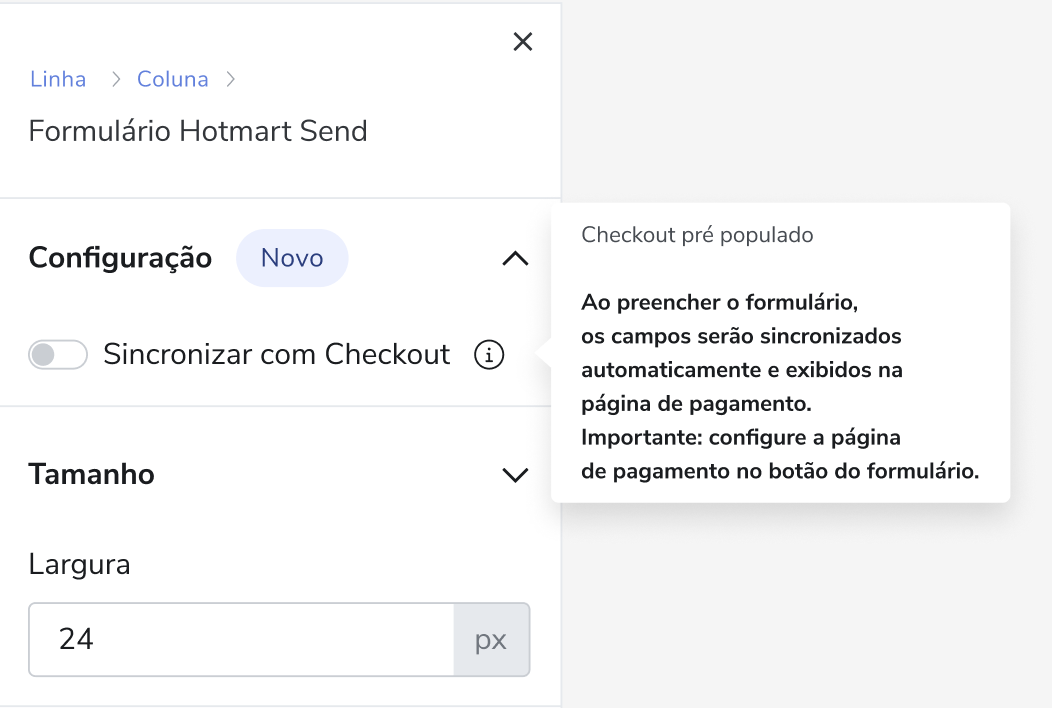This screenshot has height=708, width=1052.
Task: Click the info icon beside Sincronizar com Checkout
Action: point(489,354)
